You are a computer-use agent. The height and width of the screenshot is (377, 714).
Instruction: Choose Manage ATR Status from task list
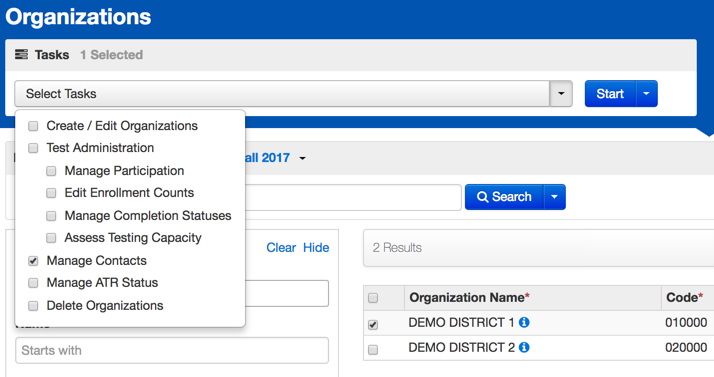(102, 283)
